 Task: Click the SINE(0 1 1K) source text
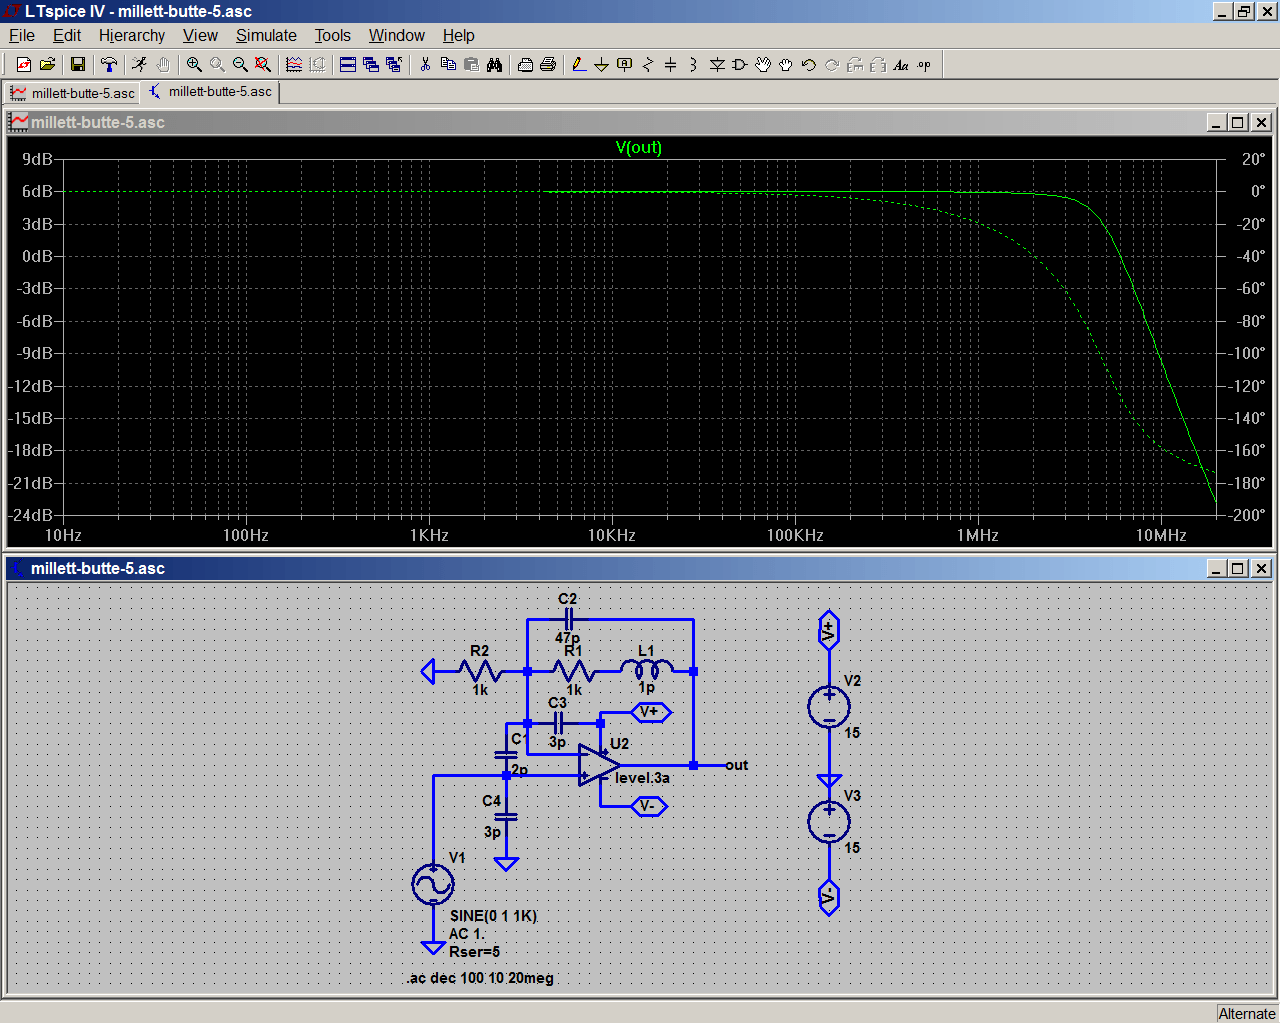(x=493, y=916)
